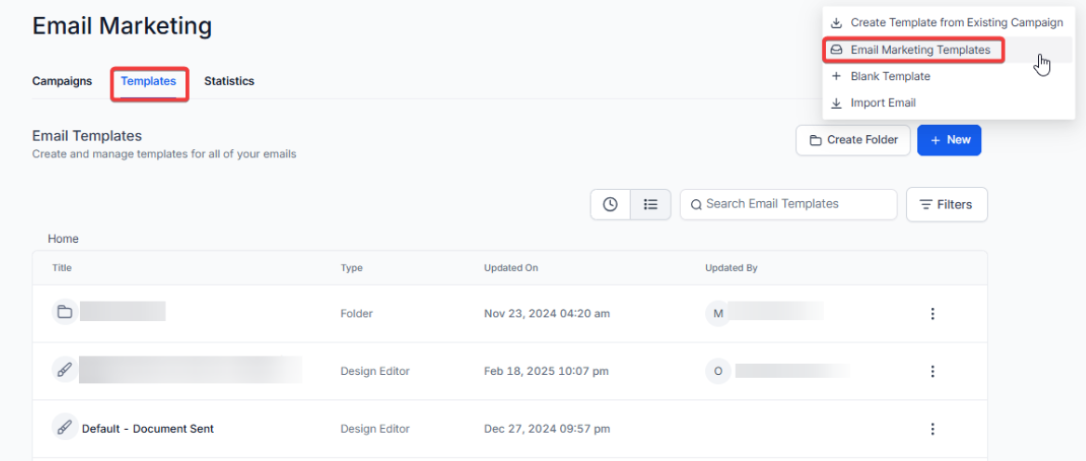This screenshot has width=1086, height=461.
Task: Open the Campaigns tab
Action: (62, 81)
